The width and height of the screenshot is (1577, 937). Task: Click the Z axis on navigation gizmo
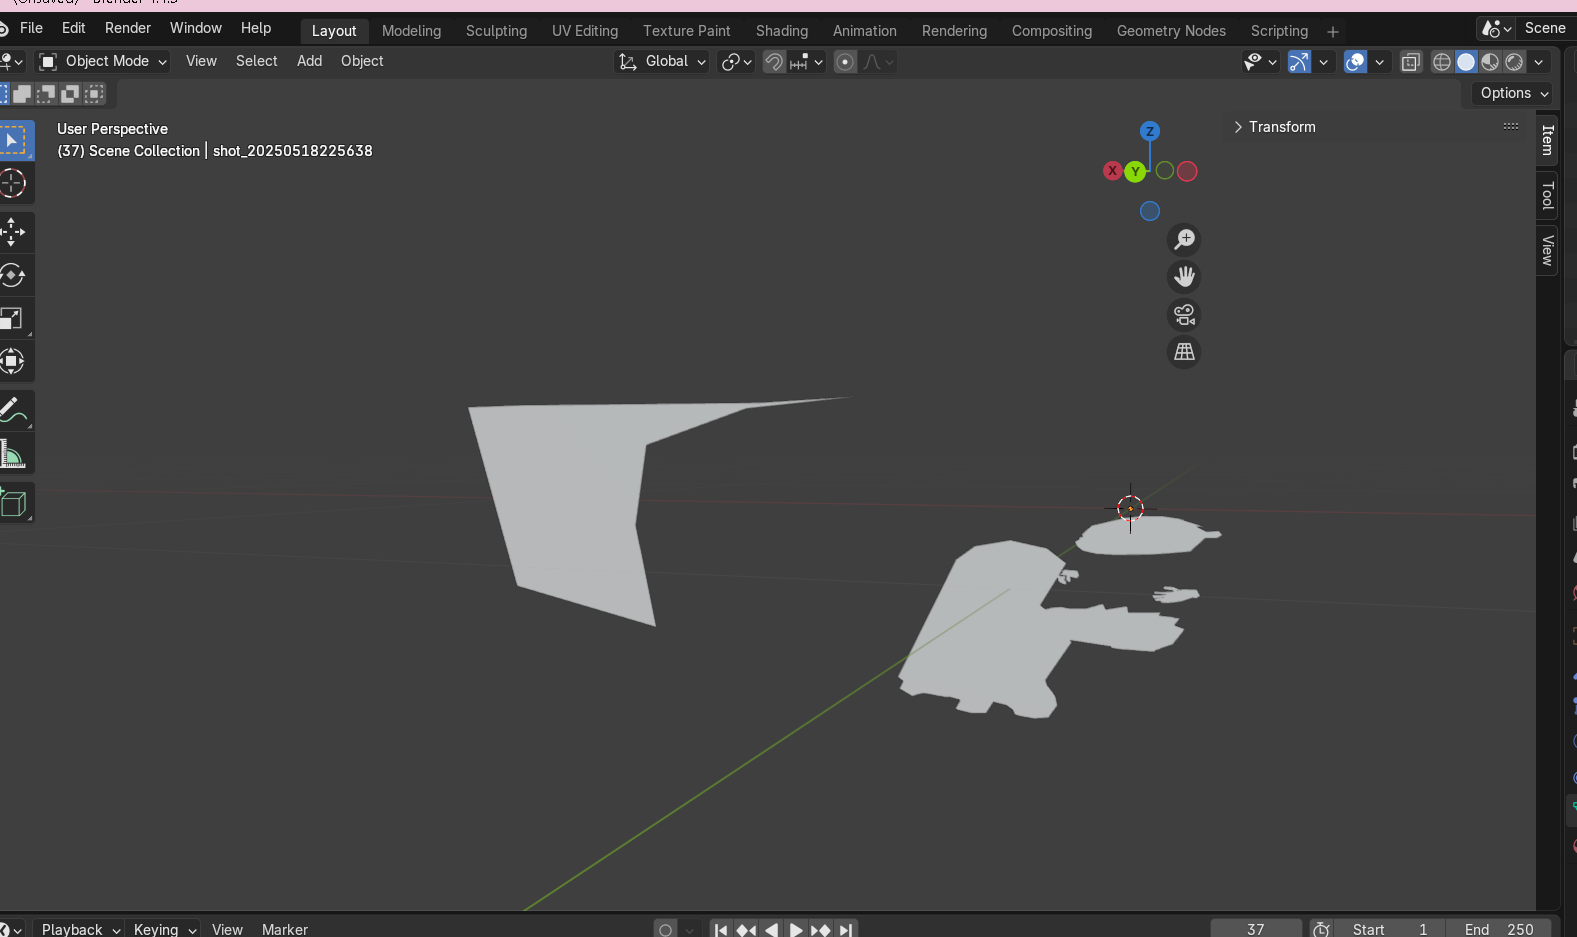(x=1150, y=131)
